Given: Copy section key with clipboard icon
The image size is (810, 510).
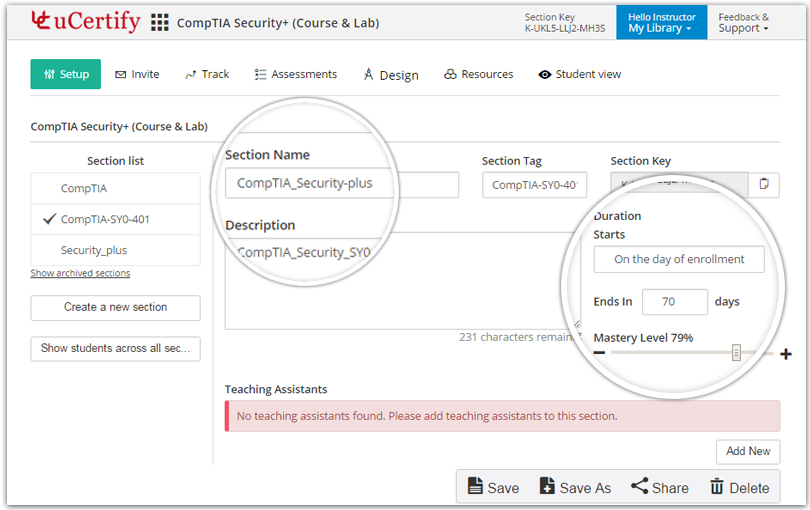Looking at the screenshot, I should click(x=764, y=184).
